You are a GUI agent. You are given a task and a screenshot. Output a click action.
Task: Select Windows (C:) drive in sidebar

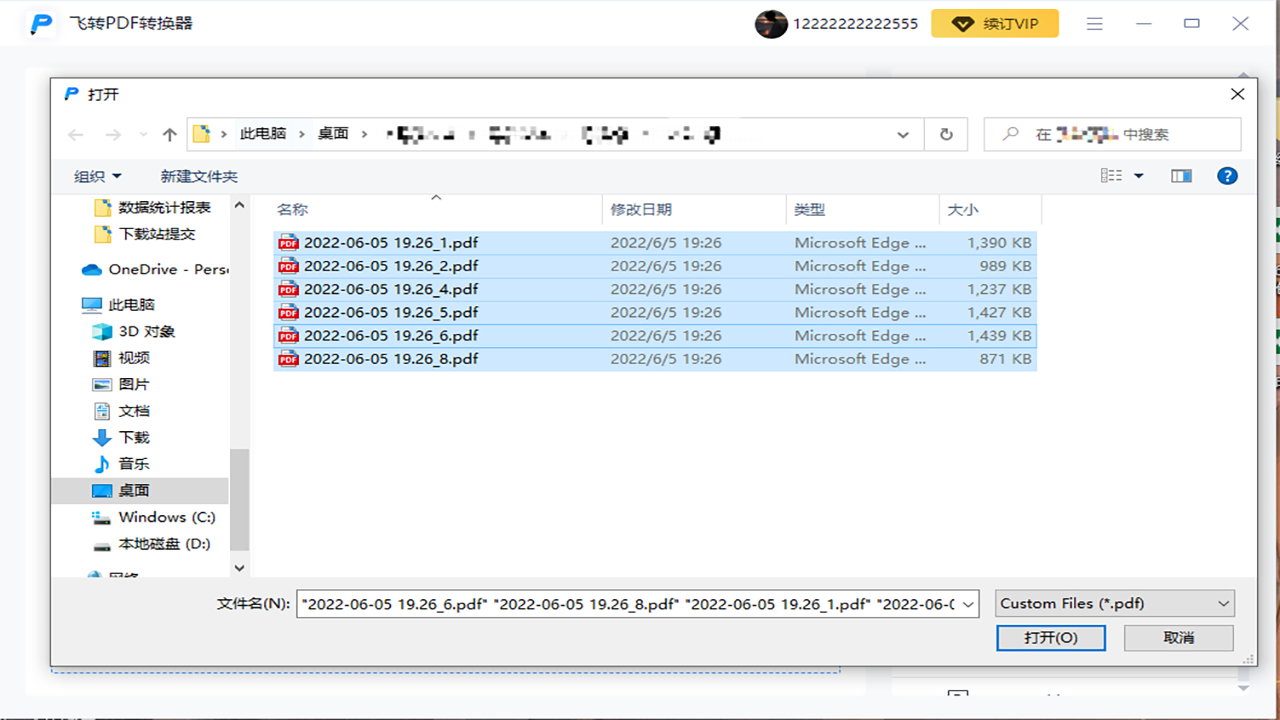pyautogui.click(x=166, y=517)
